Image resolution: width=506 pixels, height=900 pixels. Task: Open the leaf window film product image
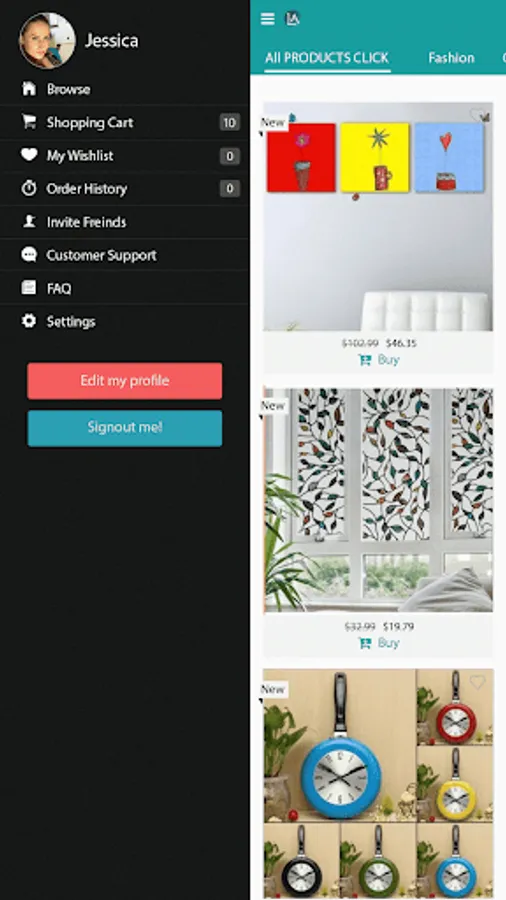[378, 500]
